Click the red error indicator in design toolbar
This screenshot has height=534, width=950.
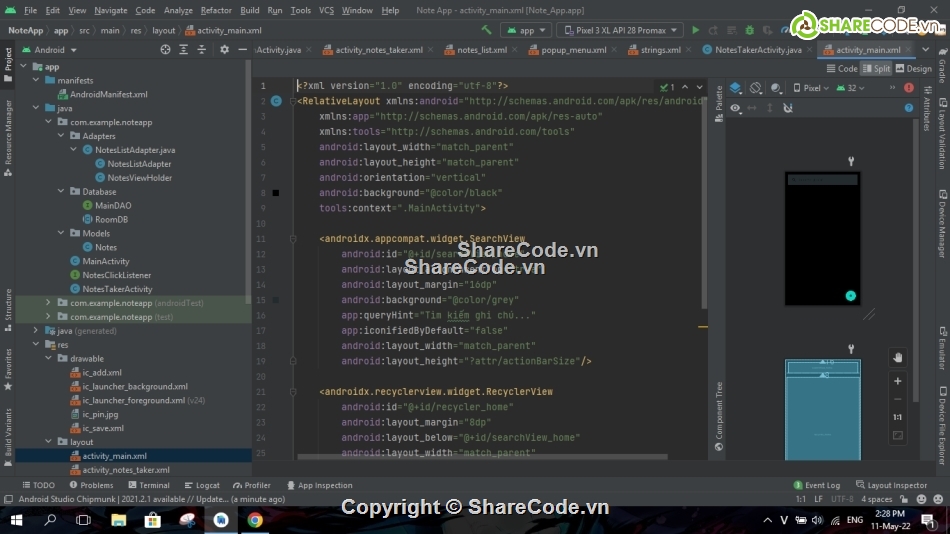908,88
